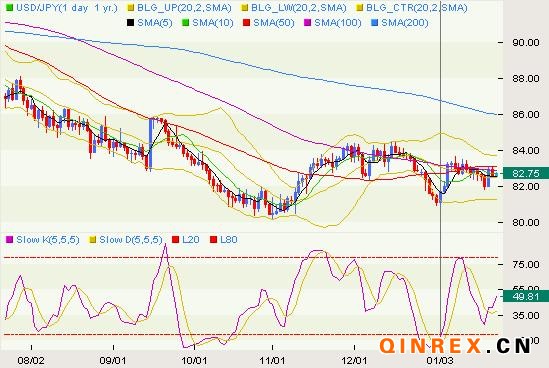Click the green SMA(10) legend square
549x368 pixels.
click(x=186, y=23)
